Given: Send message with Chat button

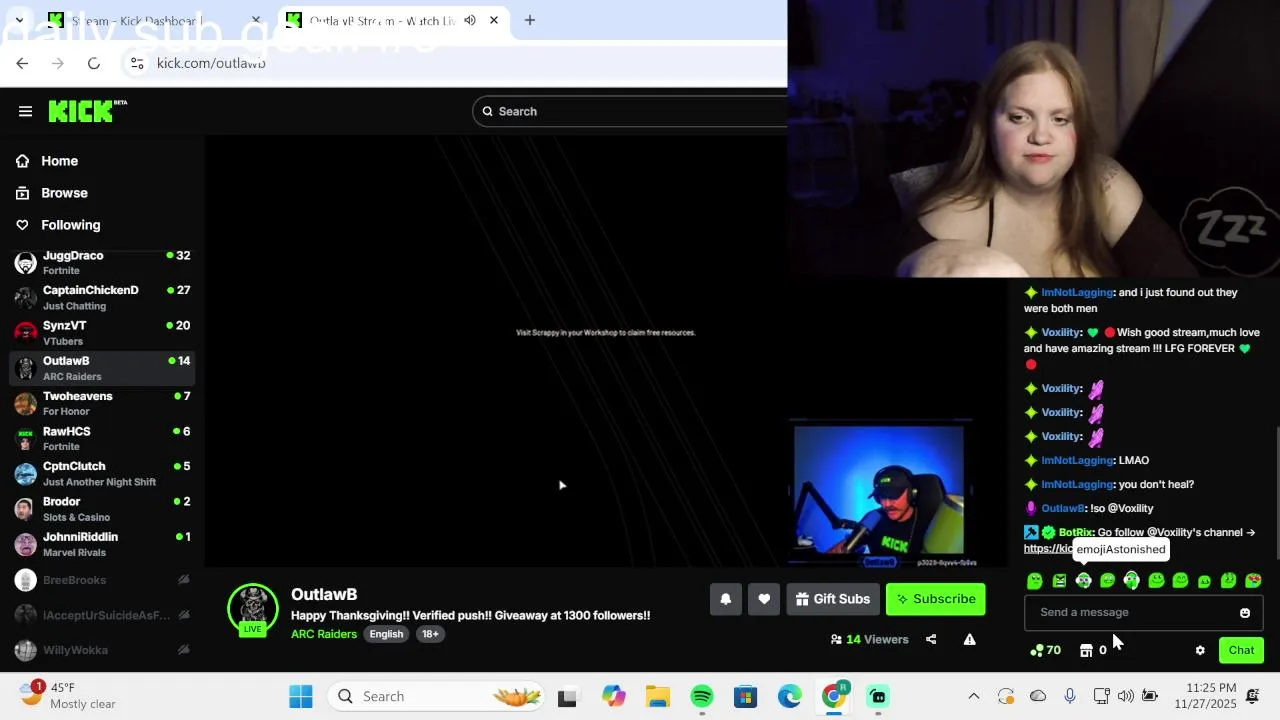Looking at the screenshot, I should coord(1241,650).
